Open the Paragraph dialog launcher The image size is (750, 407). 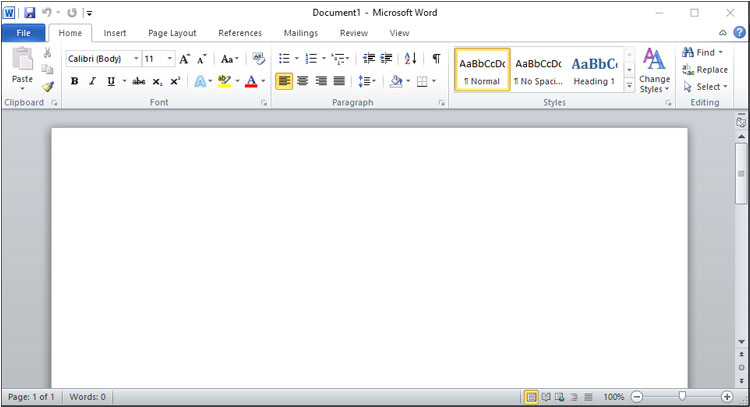[441, 103]
